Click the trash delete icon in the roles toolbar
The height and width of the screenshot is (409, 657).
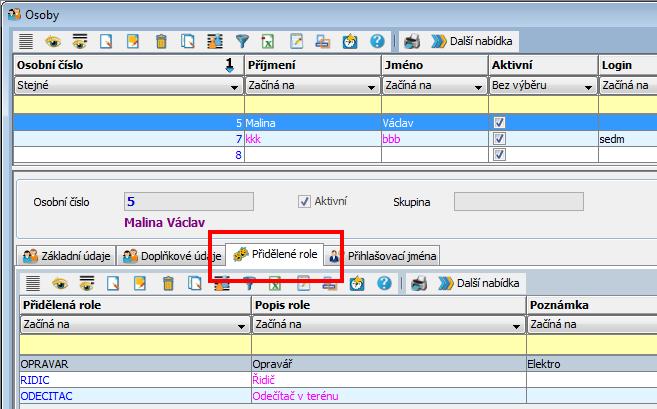tap(167, 284)
